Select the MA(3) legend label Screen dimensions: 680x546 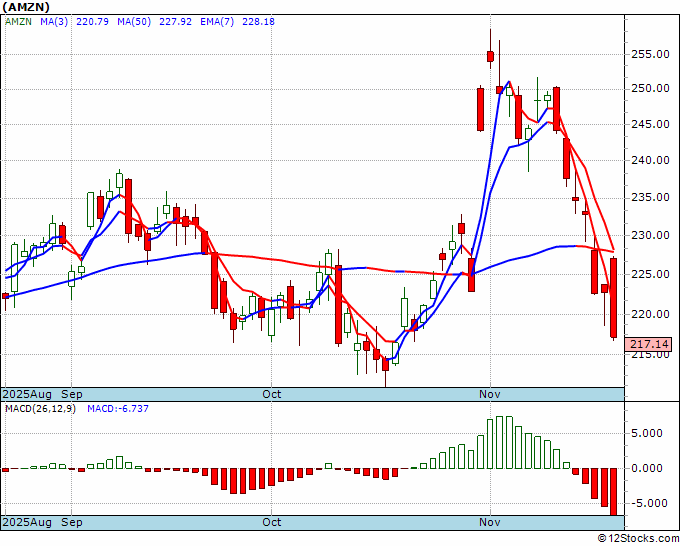(54, 21)
